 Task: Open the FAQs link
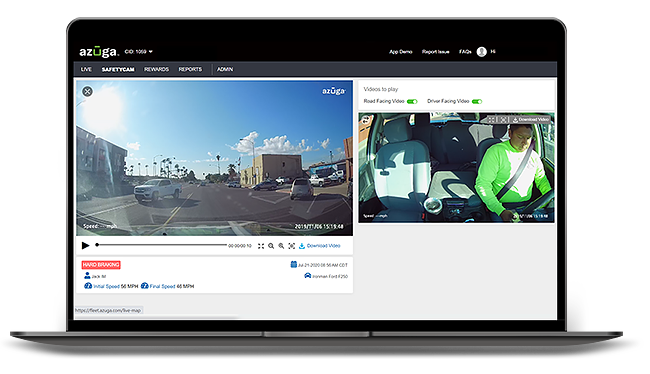(465, 52)
